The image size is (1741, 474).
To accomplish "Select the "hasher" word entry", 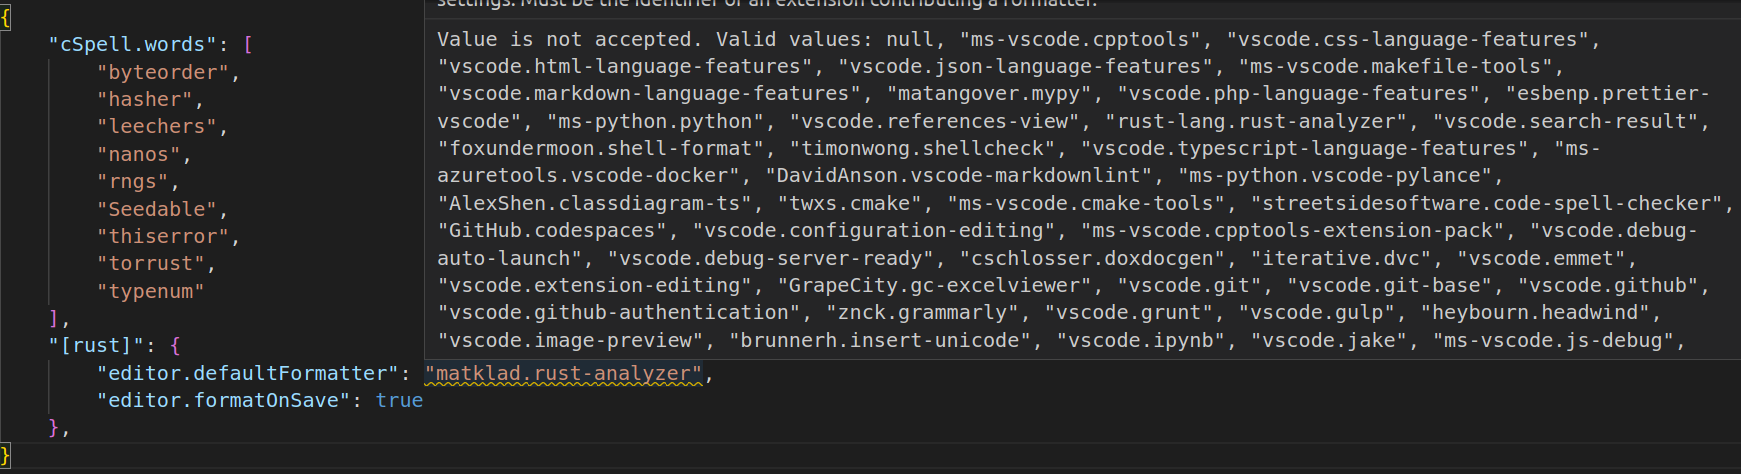I will [x=145, y=99].
